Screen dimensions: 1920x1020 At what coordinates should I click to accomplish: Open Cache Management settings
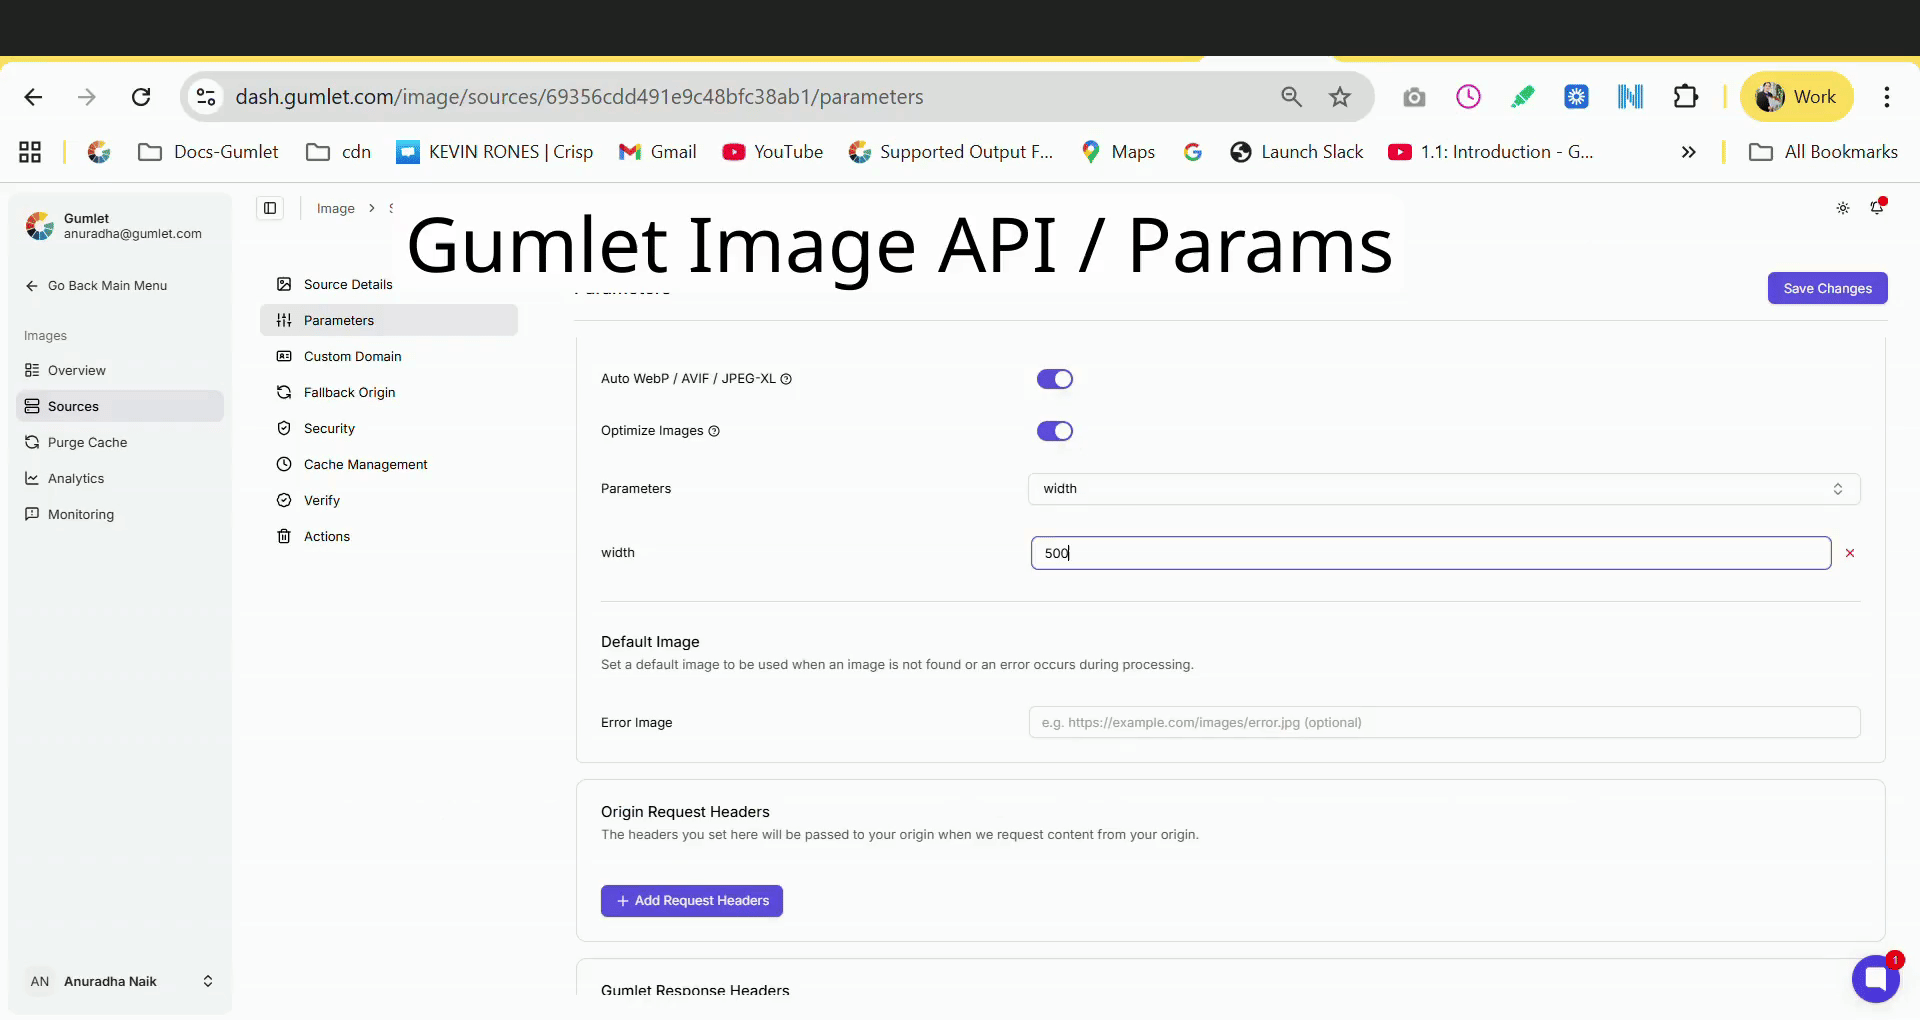click(389, 465)
